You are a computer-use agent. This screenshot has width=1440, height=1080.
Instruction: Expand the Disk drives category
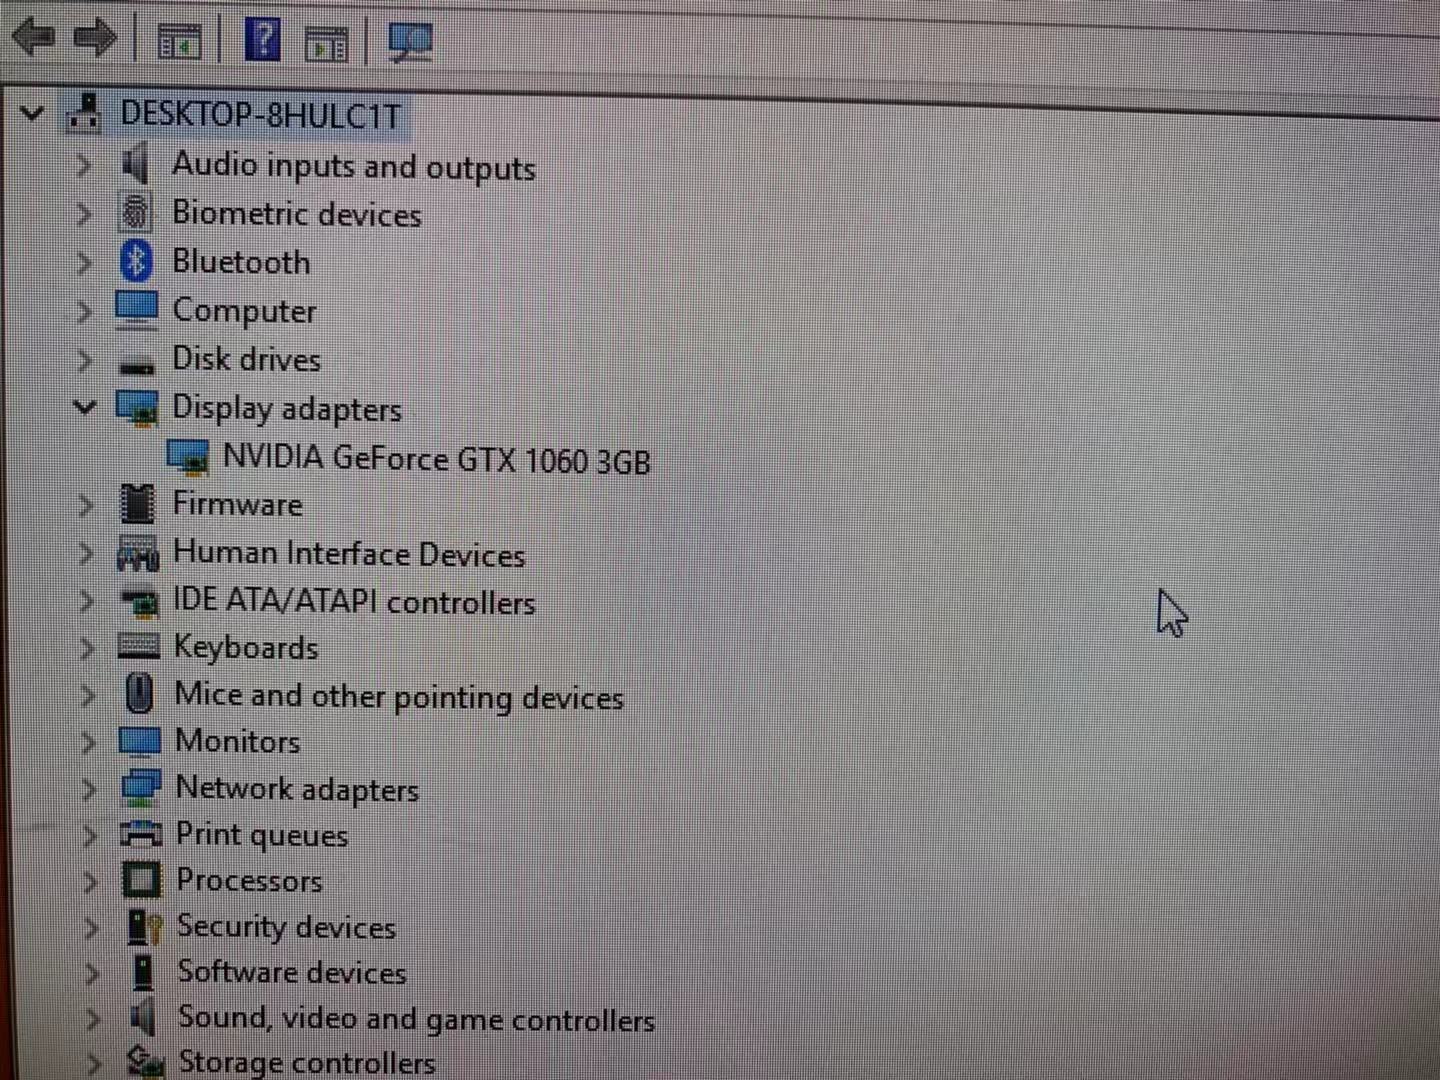[85, 359]
